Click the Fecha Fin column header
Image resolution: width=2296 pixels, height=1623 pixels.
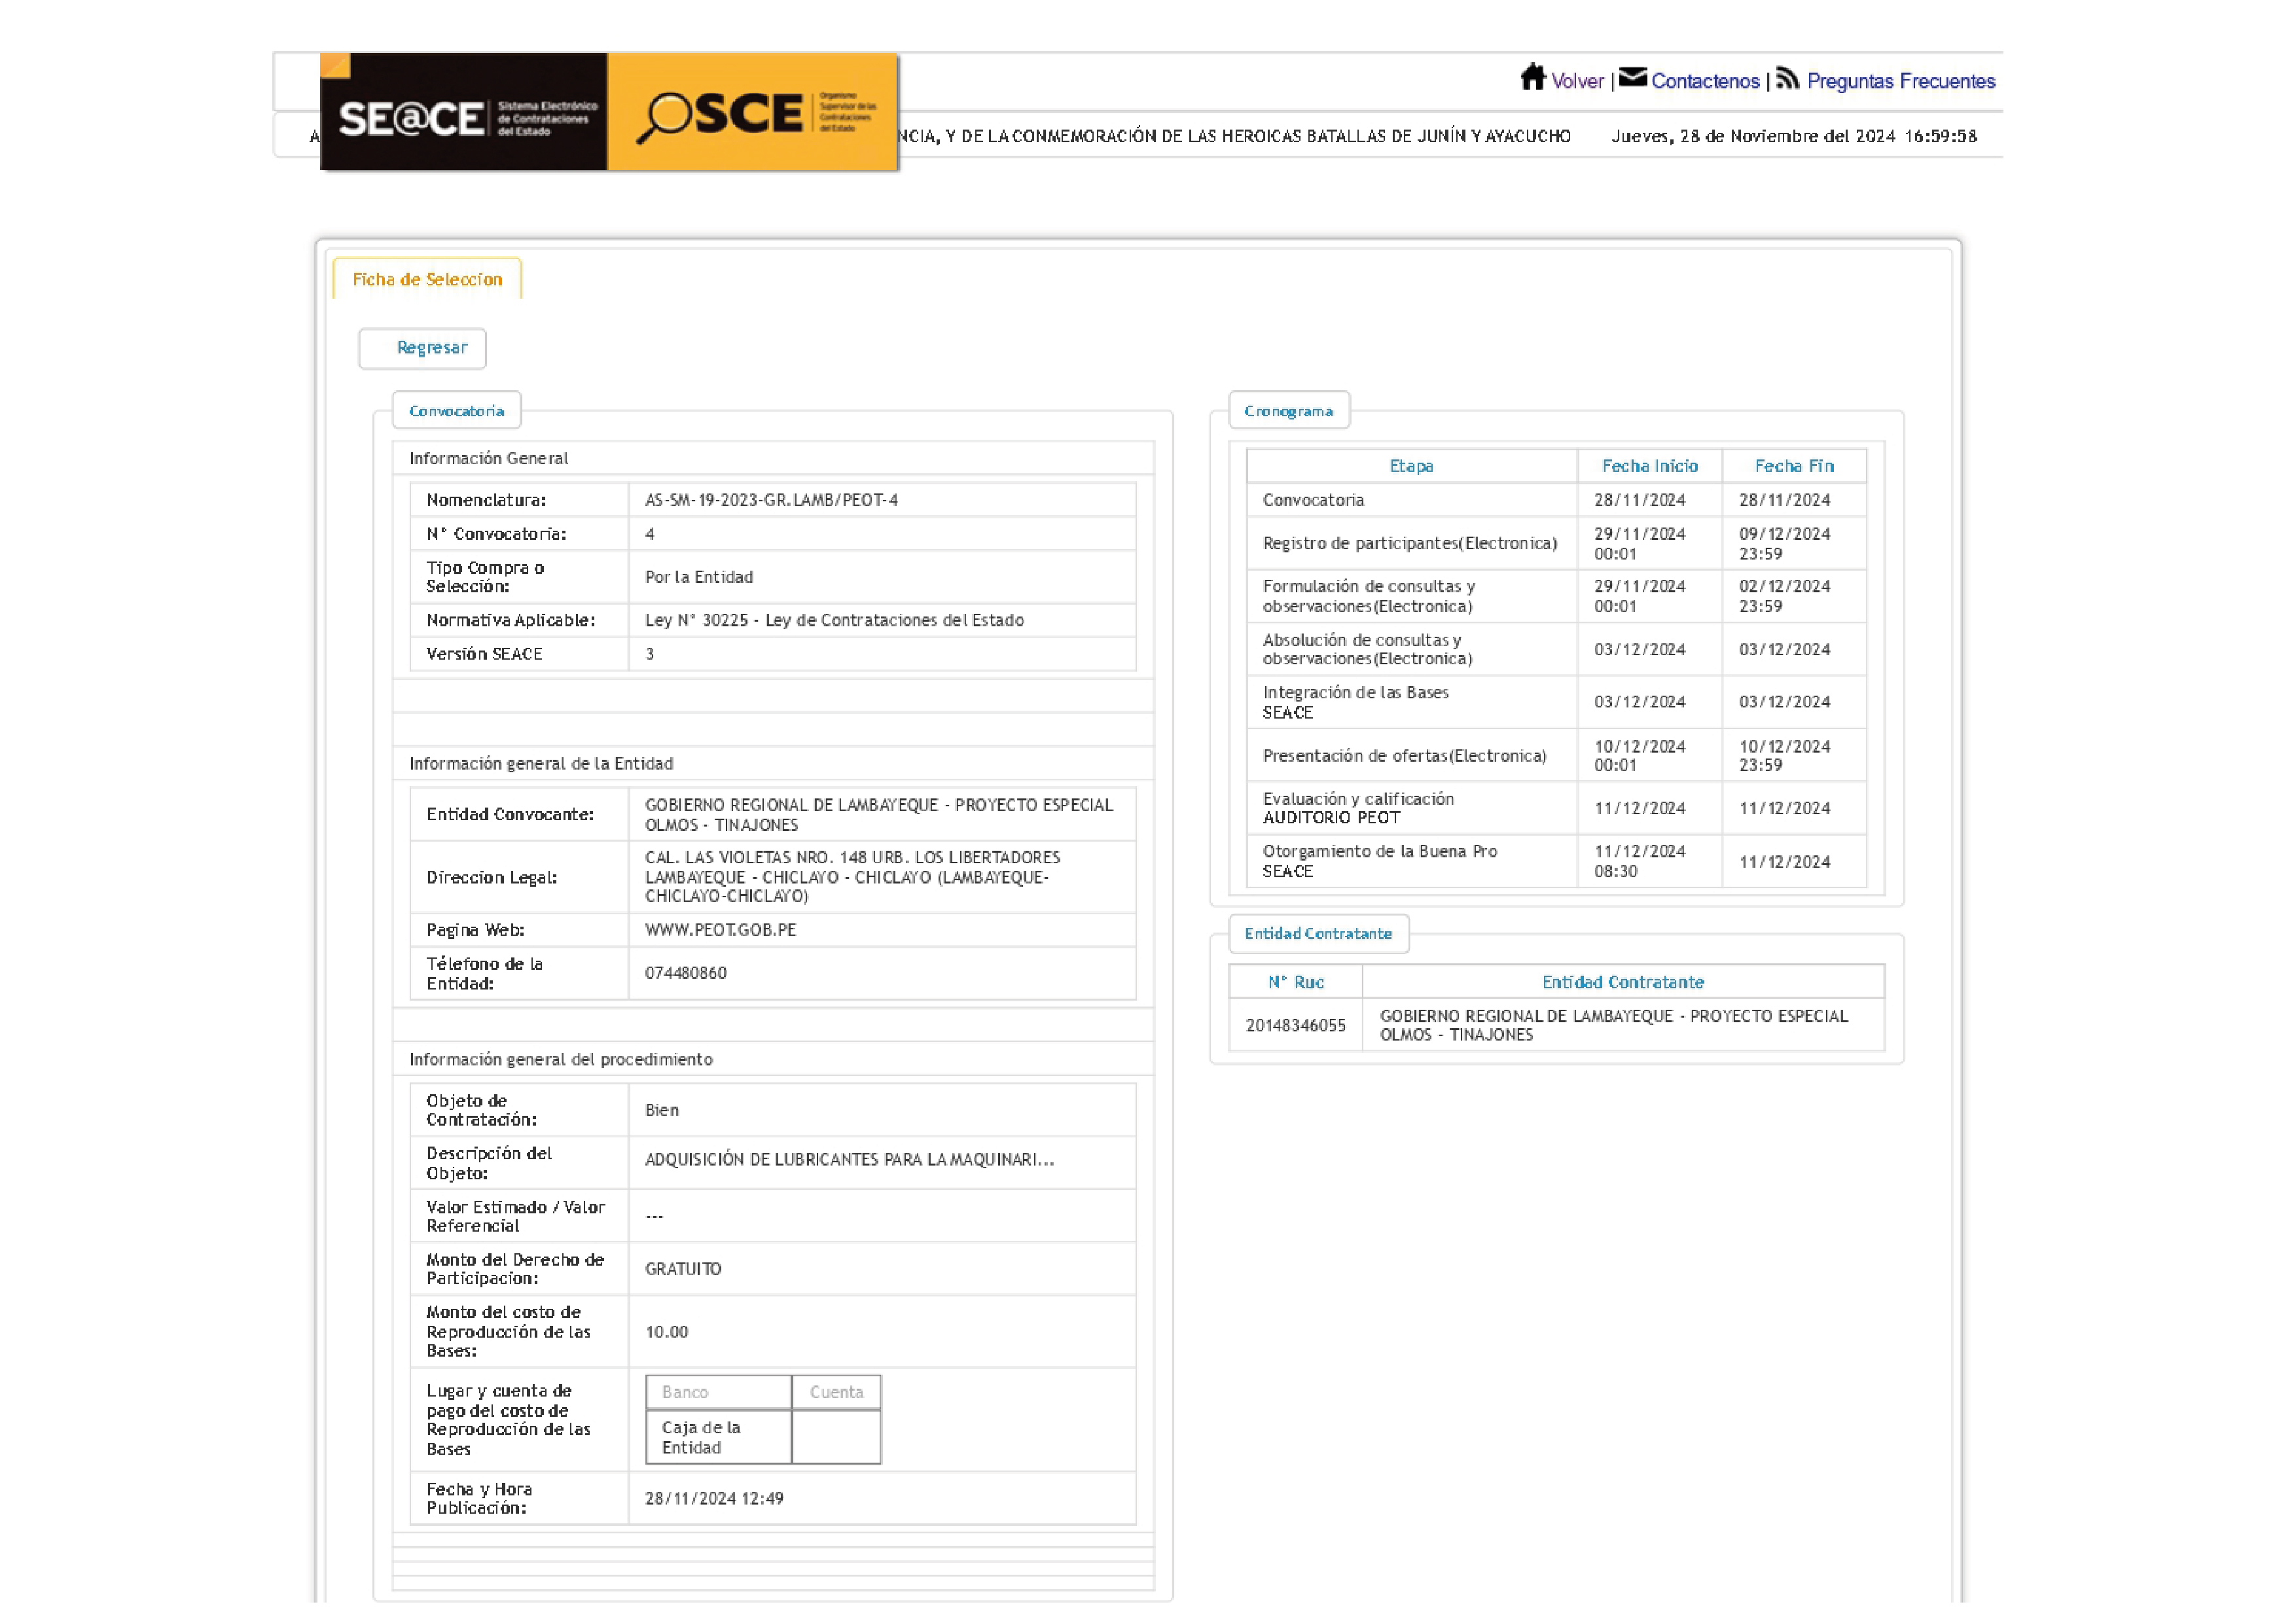[1794, 466]
